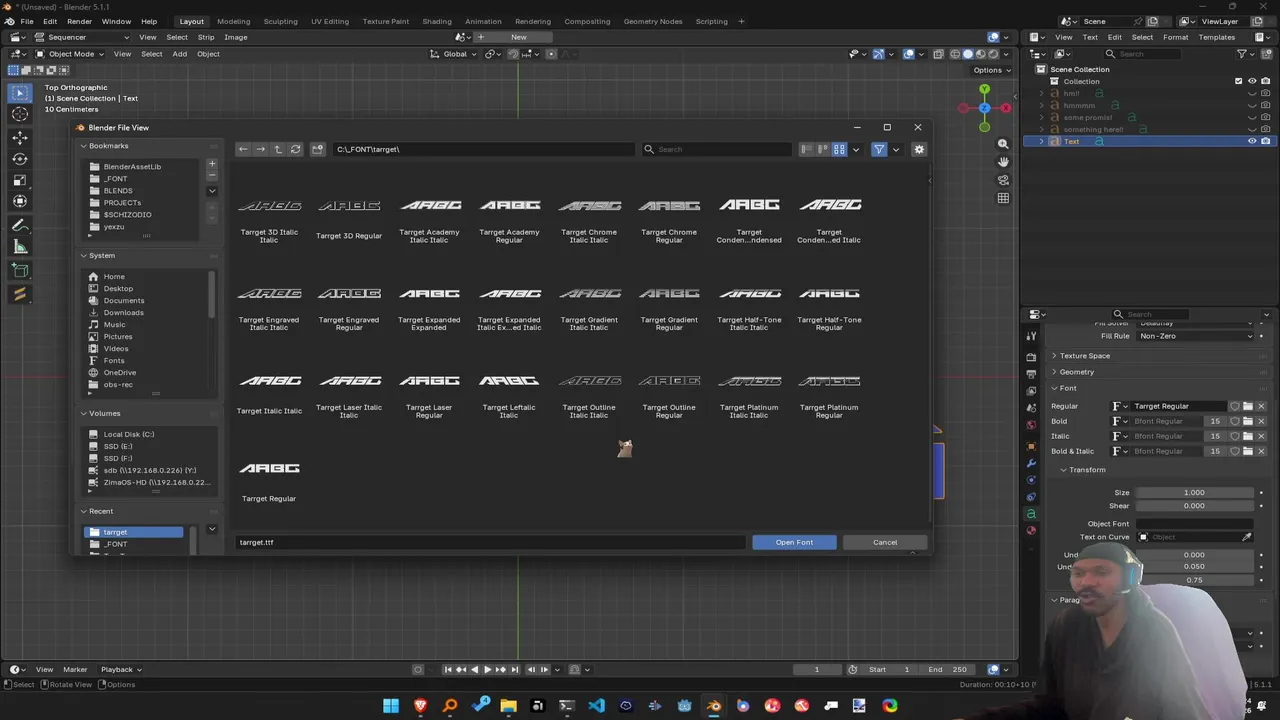Open the Shading workspace tab
Image resolution: width=1280 pixels, height=720 pixels.
436,21
